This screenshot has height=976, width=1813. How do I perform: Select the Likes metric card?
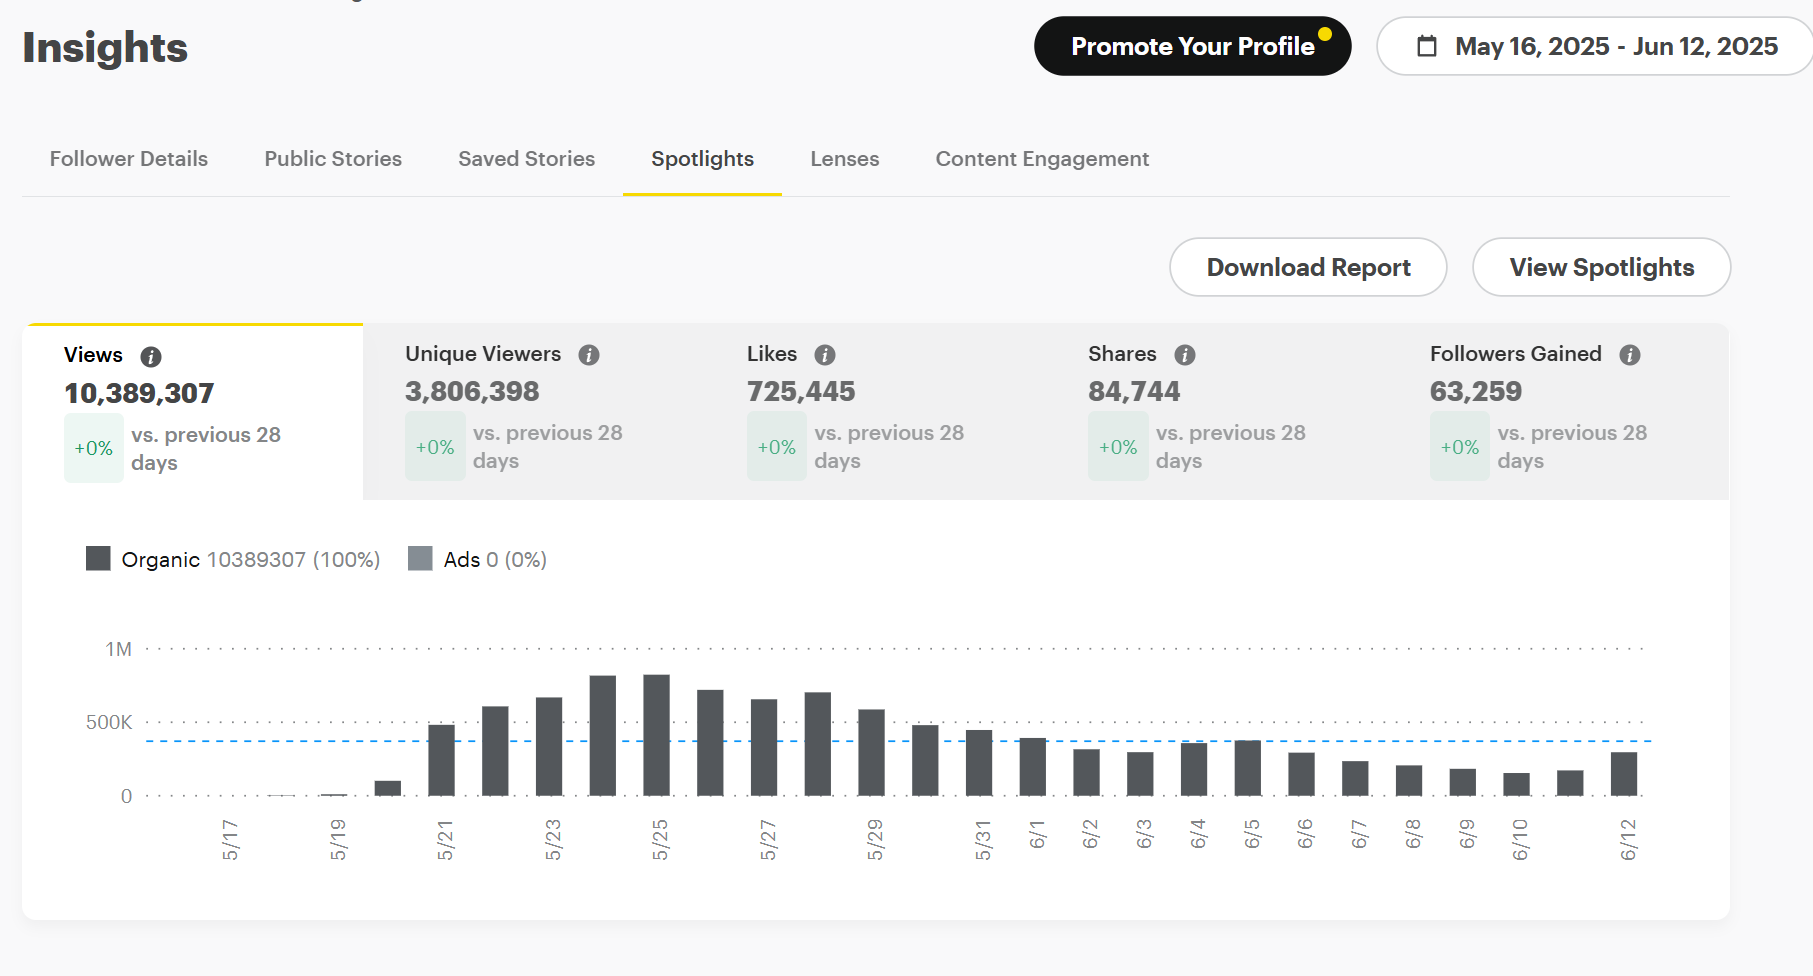876,411
